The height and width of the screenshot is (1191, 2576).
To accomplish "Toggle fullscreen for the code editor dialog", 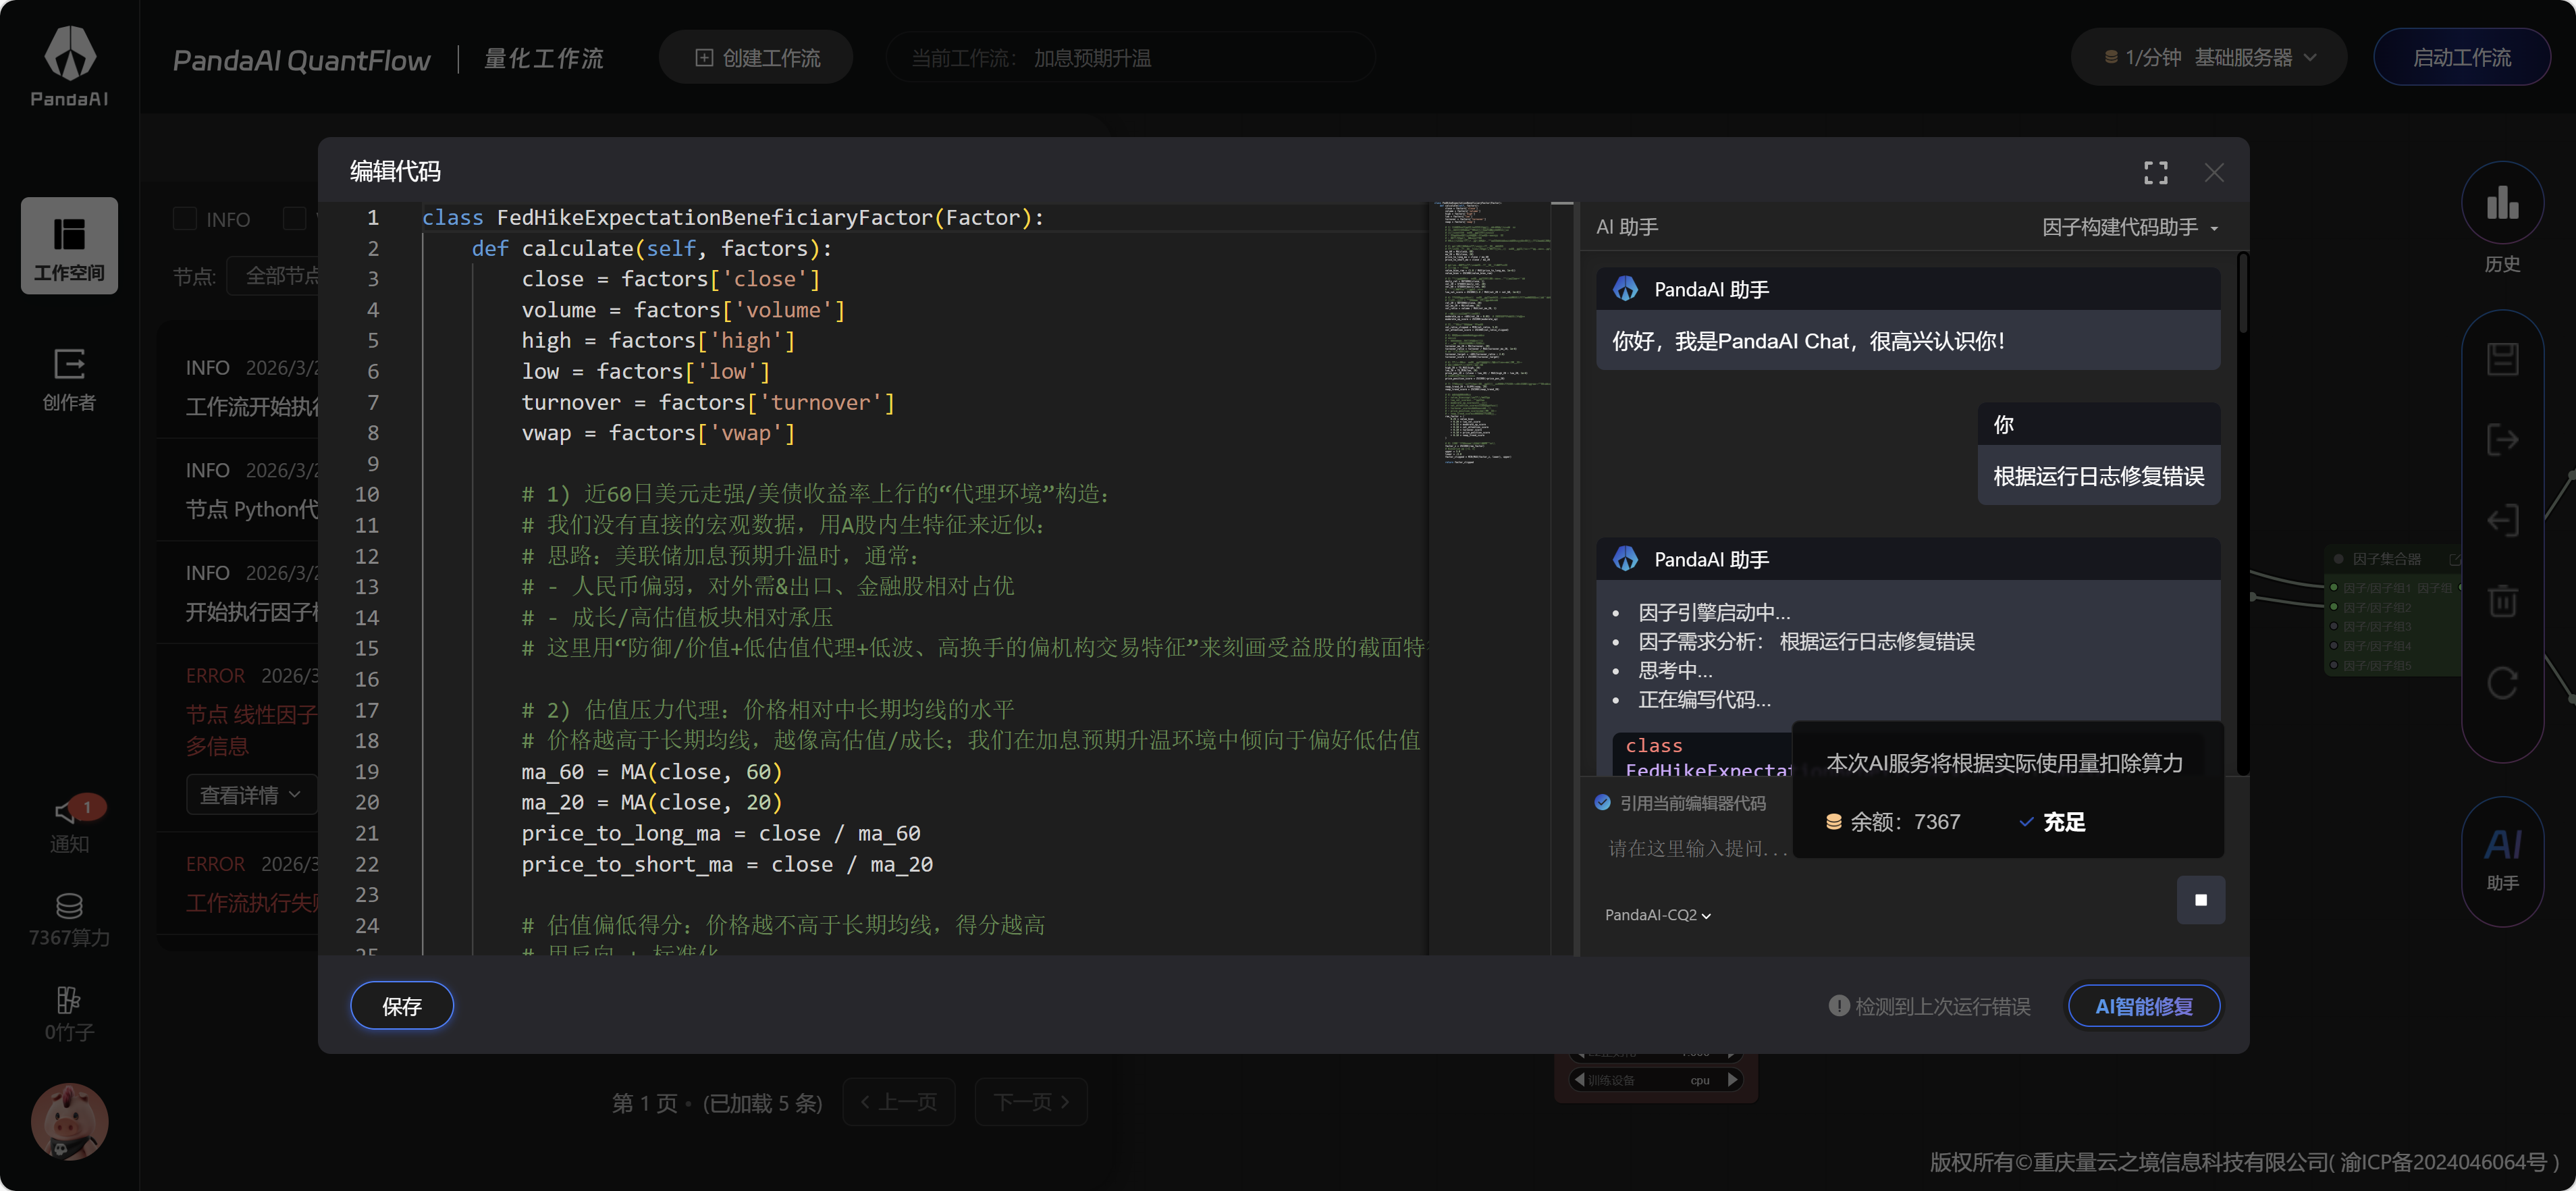I will click(2156, 172).
